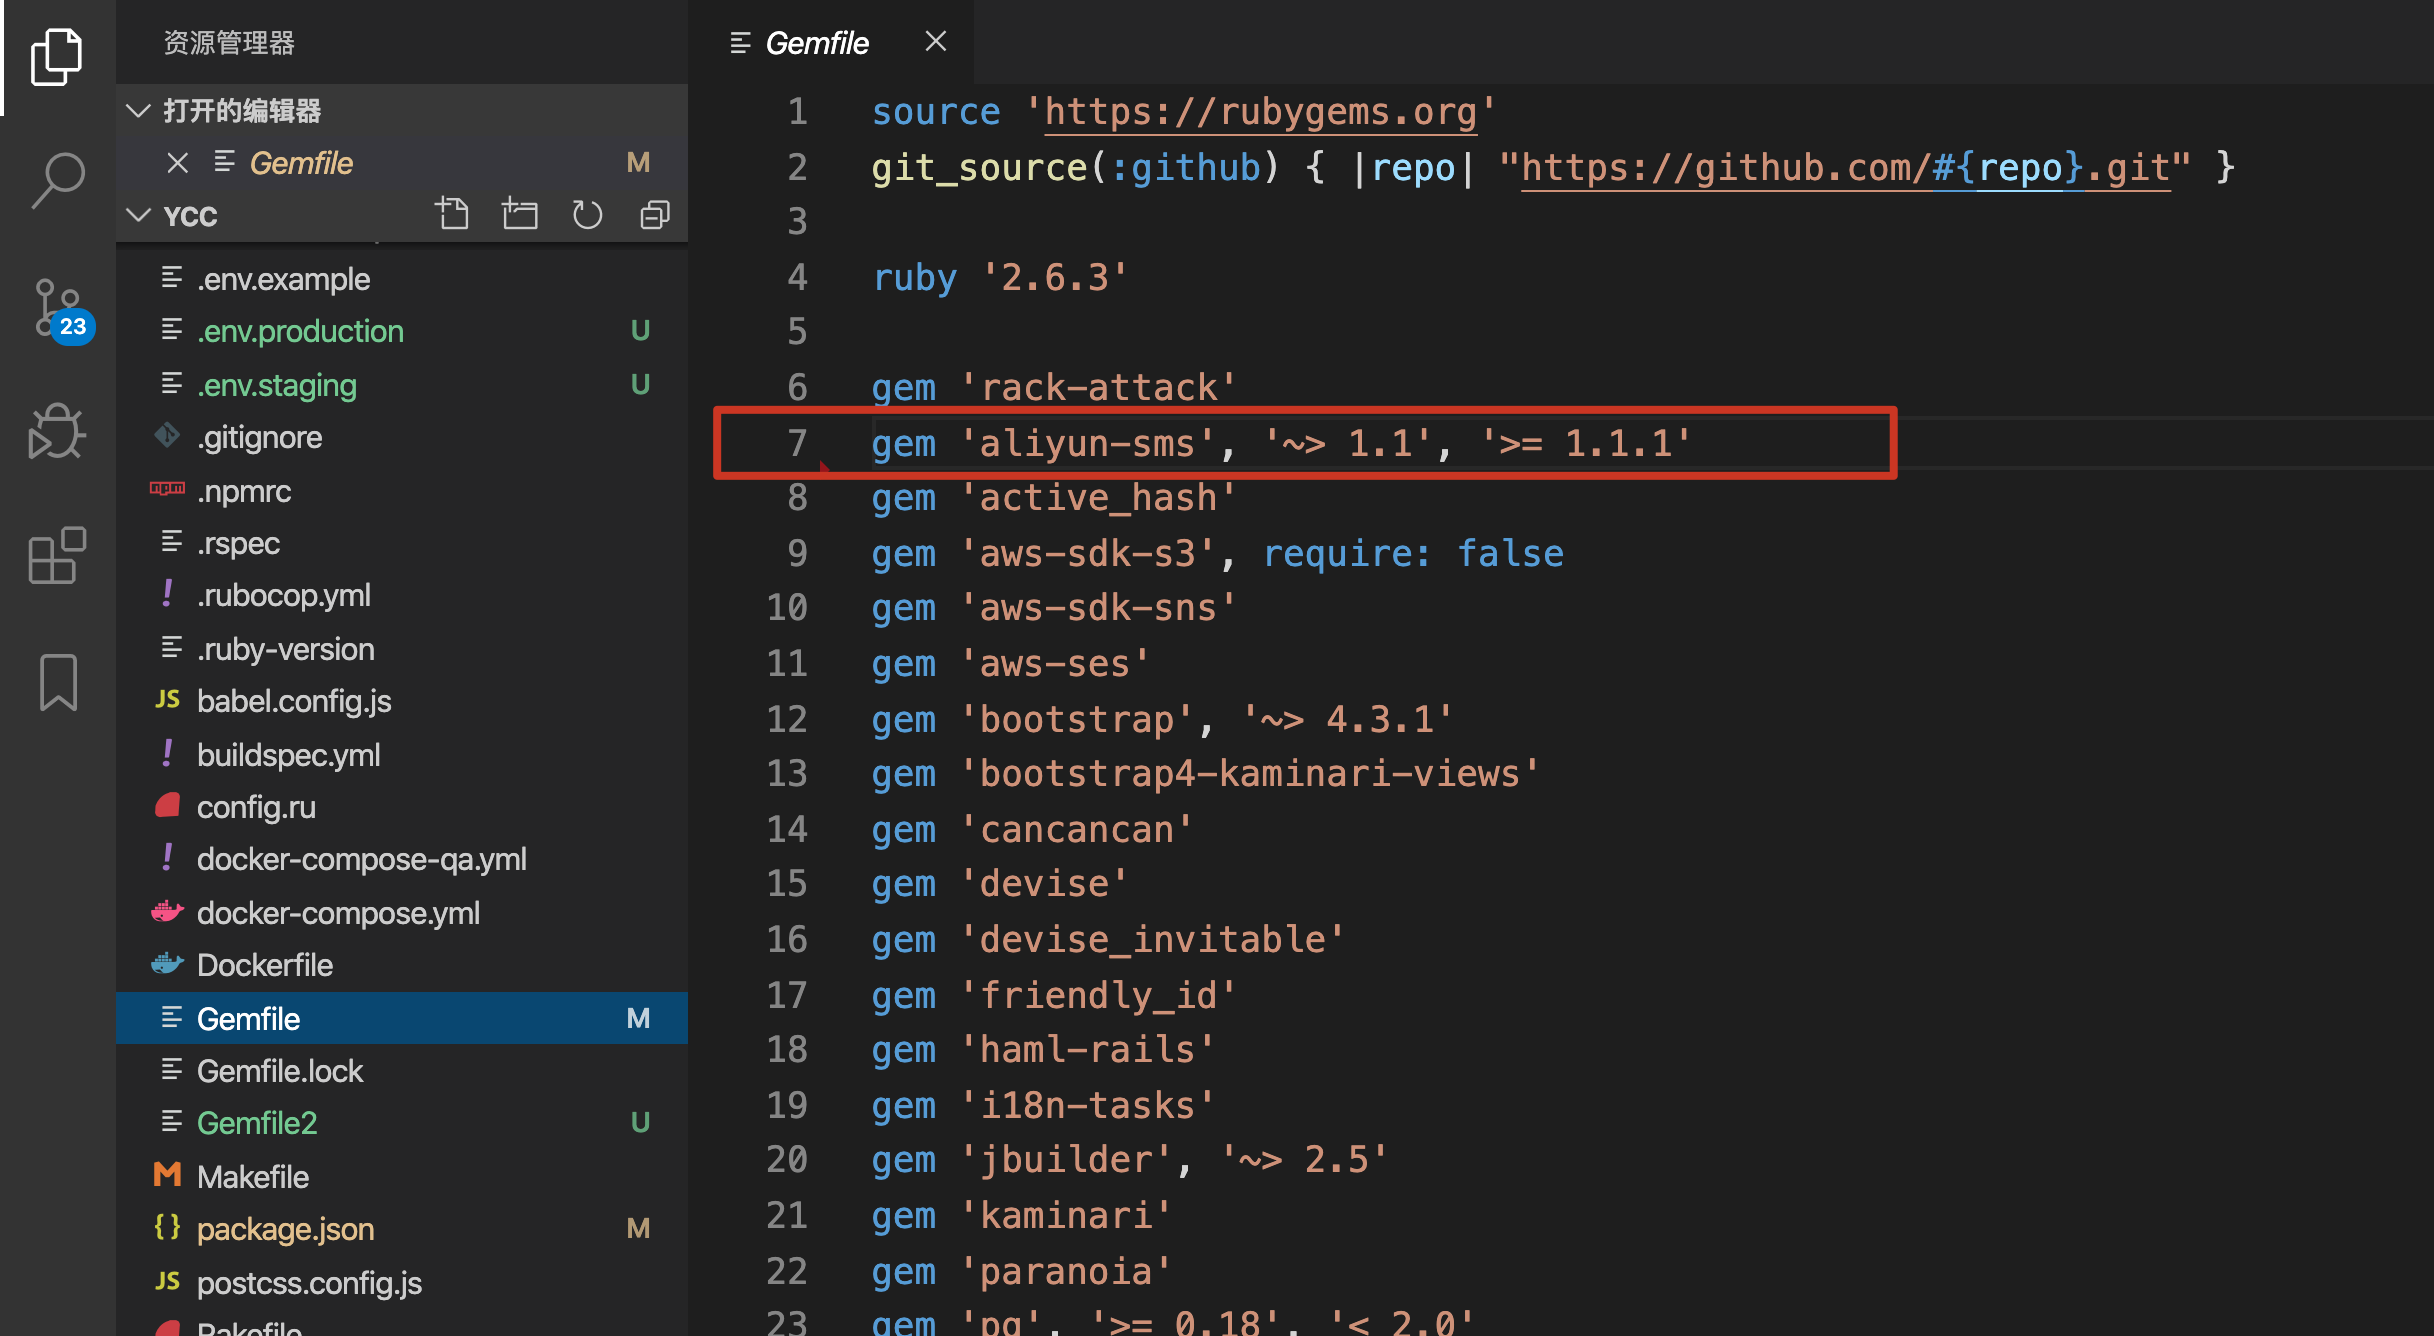
Task: Switch to the Gemfile editor tab
Action: pos(816,43)
